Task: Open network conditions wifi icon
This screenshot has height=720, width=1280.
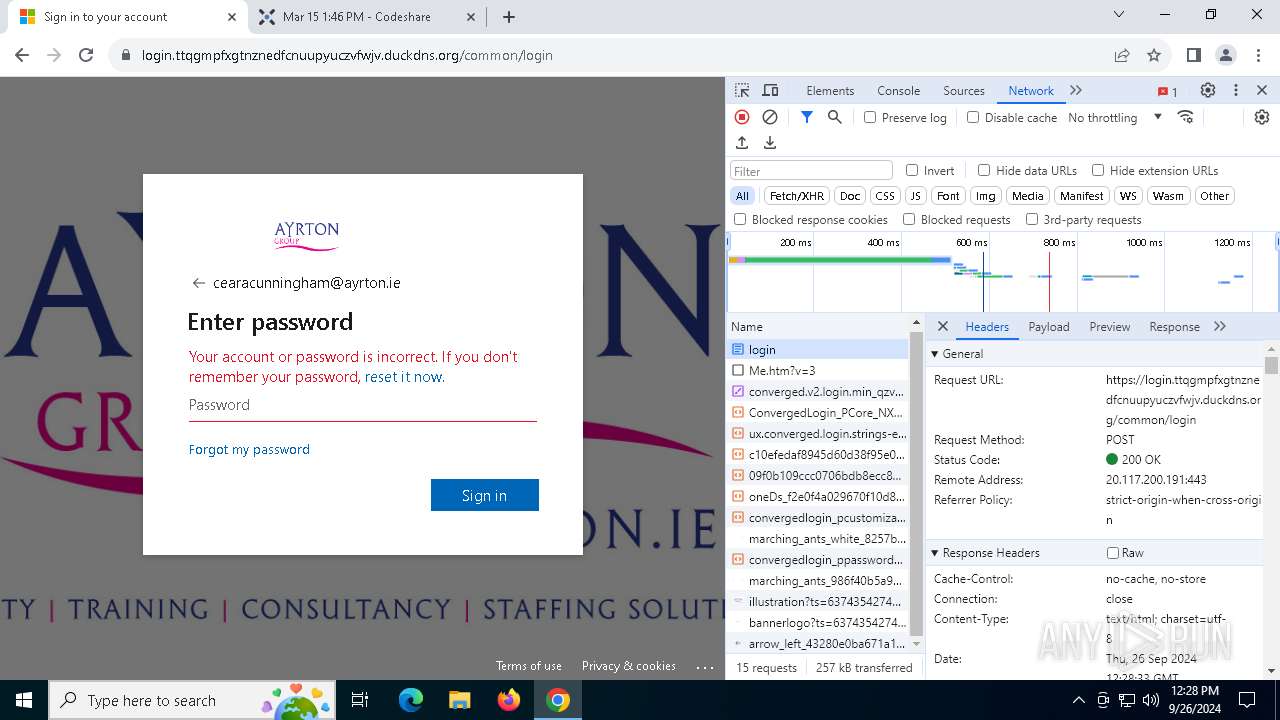Action: tap(1186, 117)
